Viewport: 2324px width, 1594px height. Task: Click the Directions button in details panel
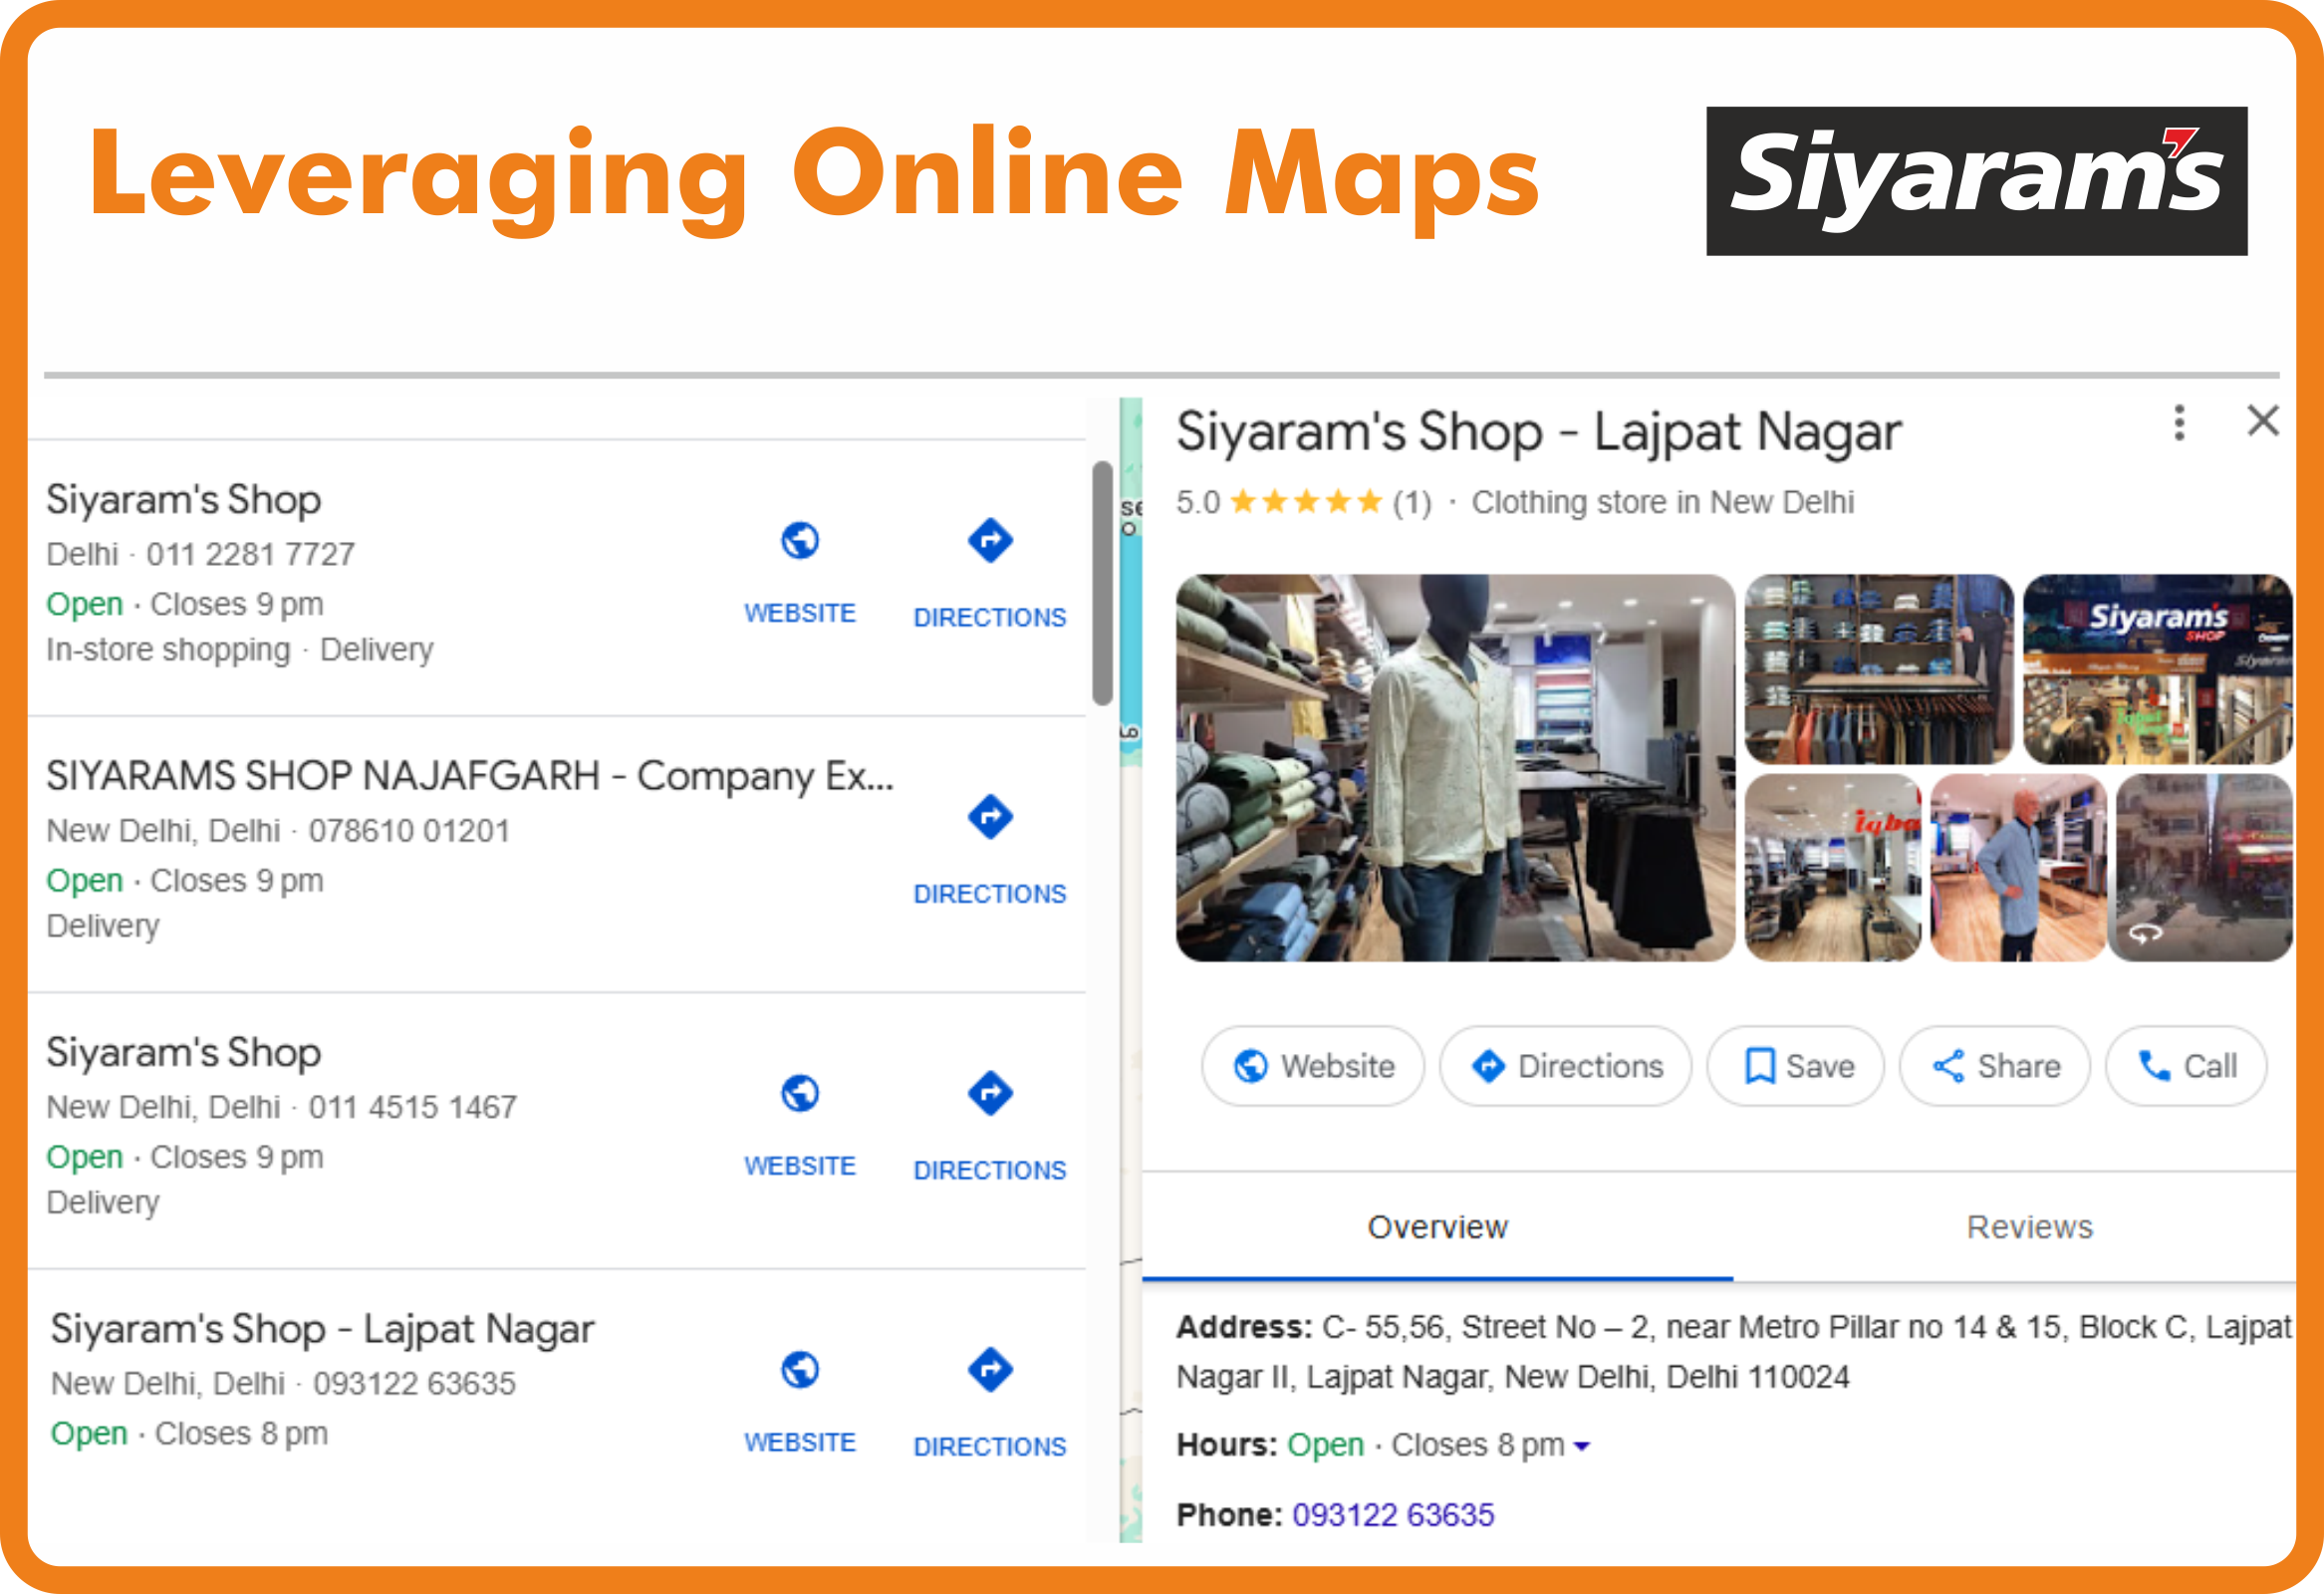tap(1565, 1066)
